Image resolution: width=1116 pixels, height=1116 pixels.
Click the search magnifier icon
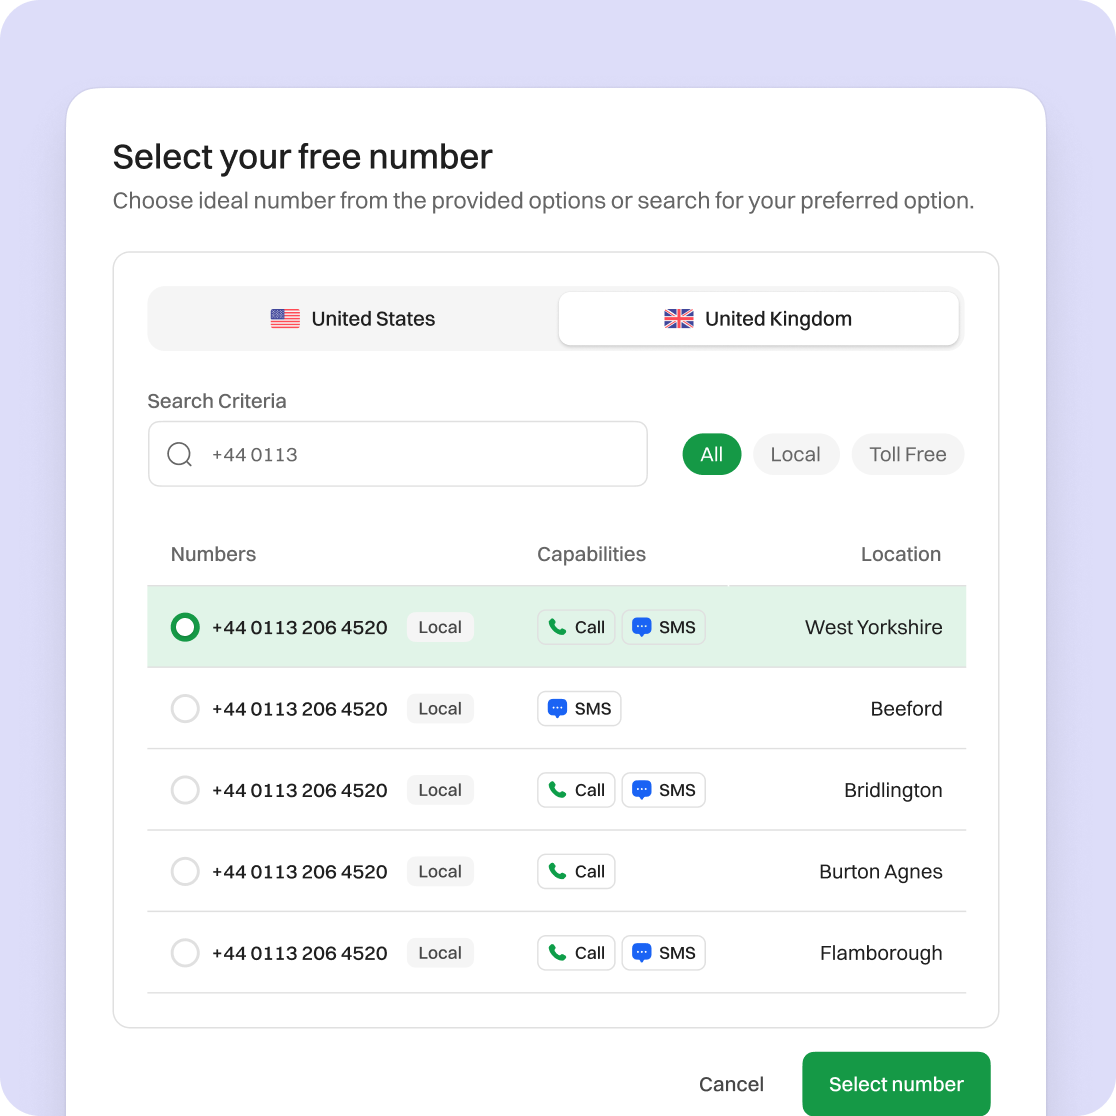180,455
